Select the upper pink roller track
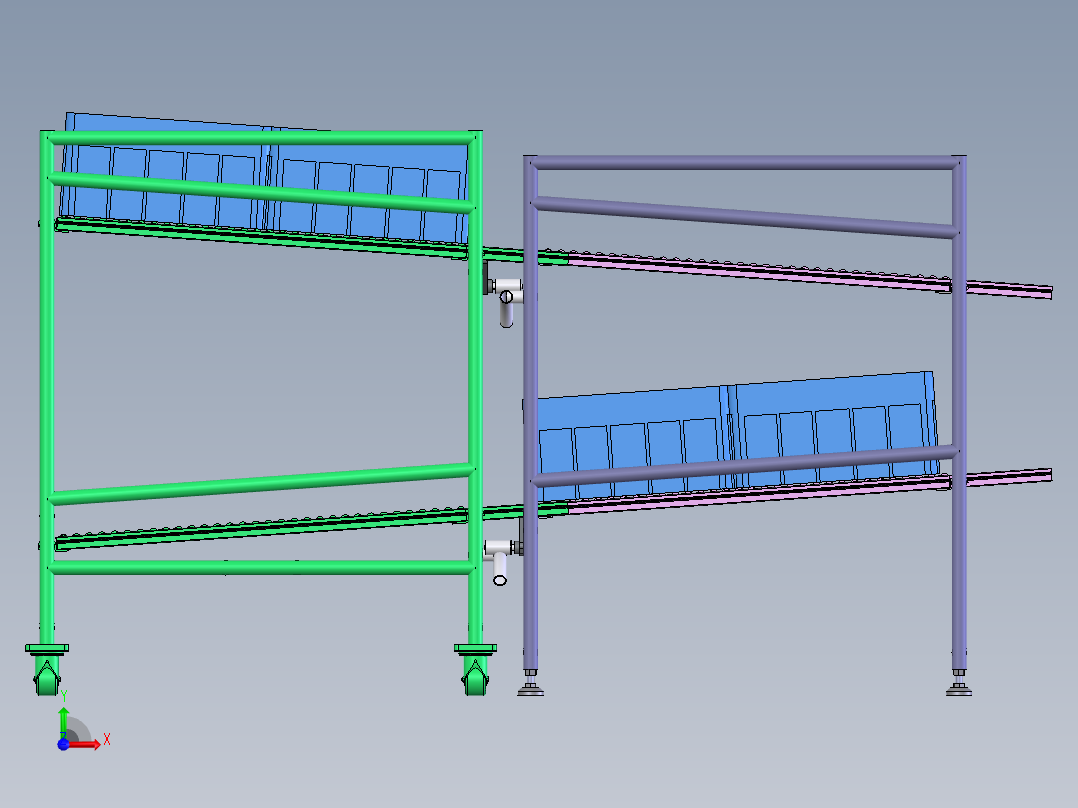The image size is (1078, 808). point(810,276)
